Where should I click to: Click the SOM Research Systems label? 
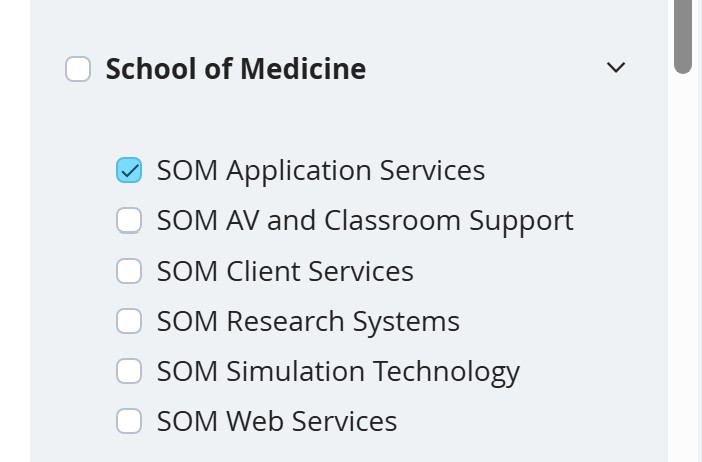[x=308, y=321]
